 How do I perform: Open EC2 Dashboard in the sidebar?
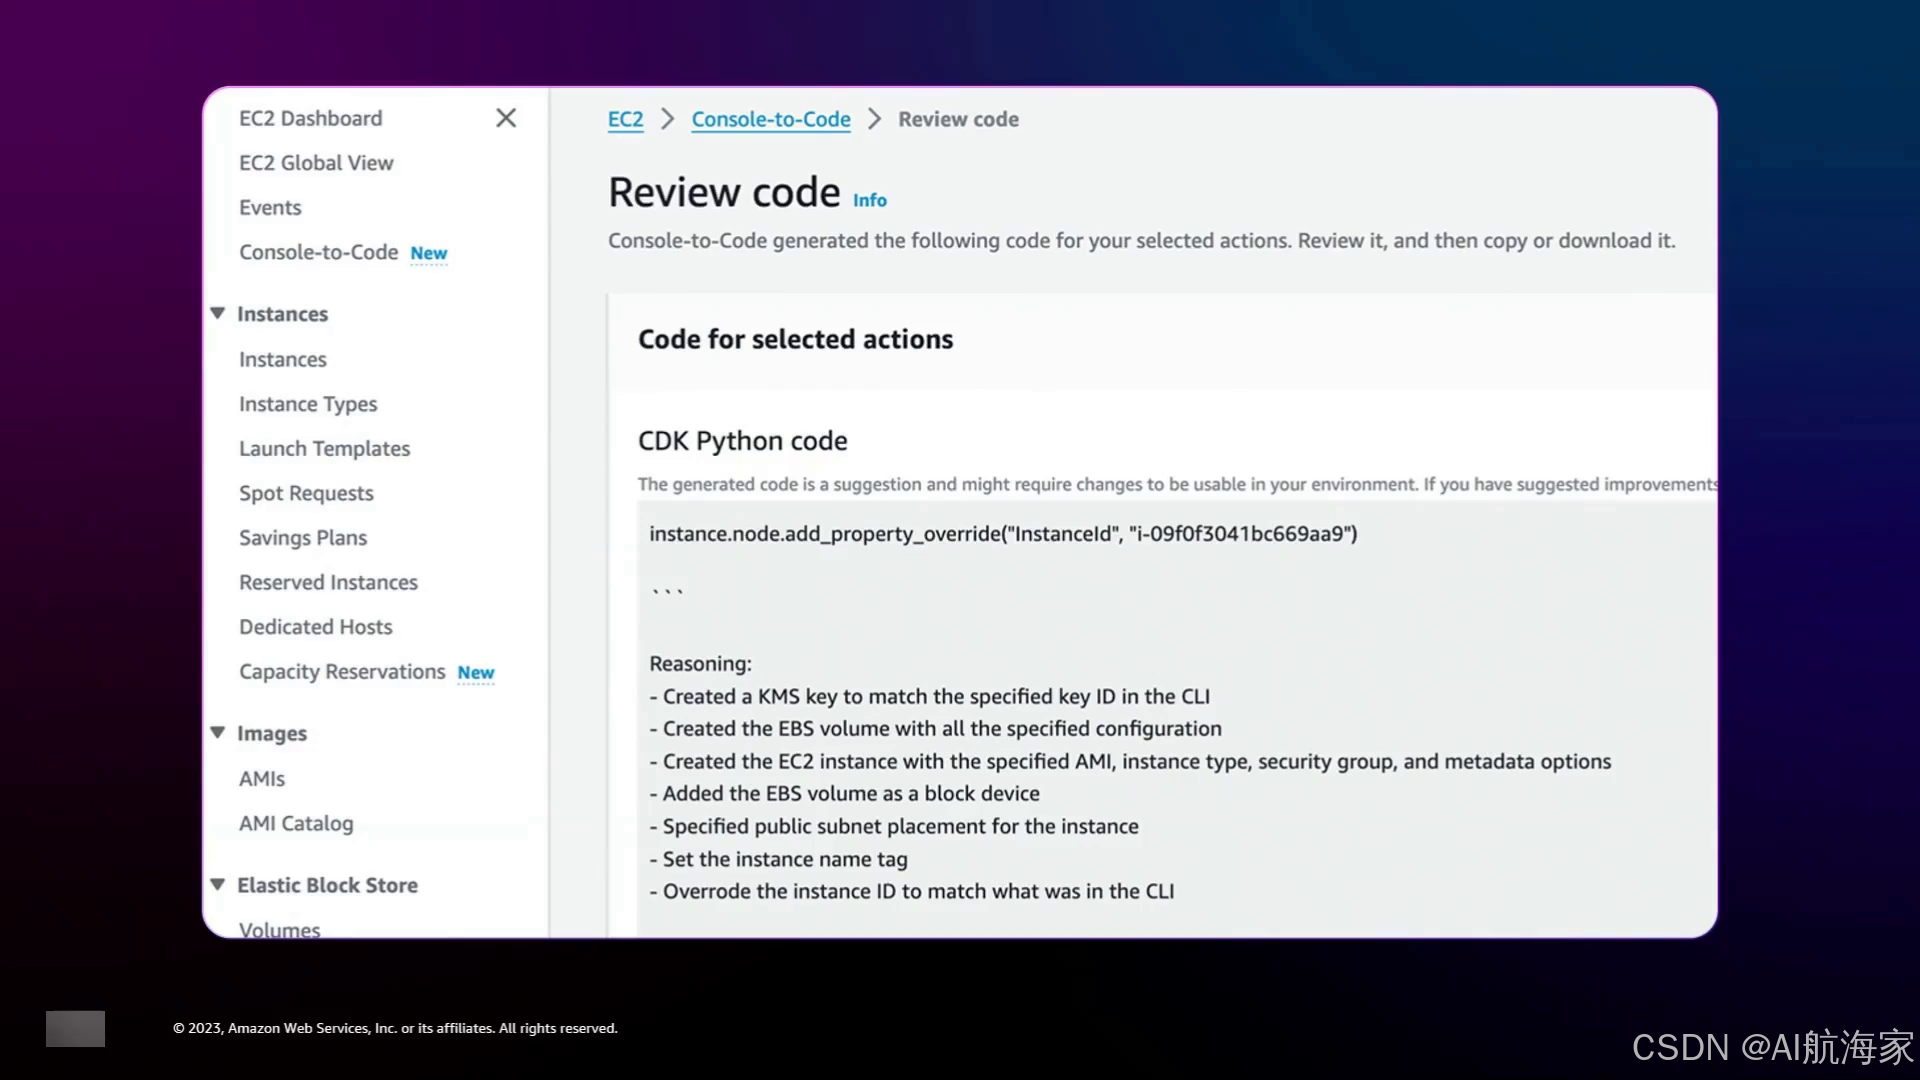pyautogui.click(x=310, y=118)
